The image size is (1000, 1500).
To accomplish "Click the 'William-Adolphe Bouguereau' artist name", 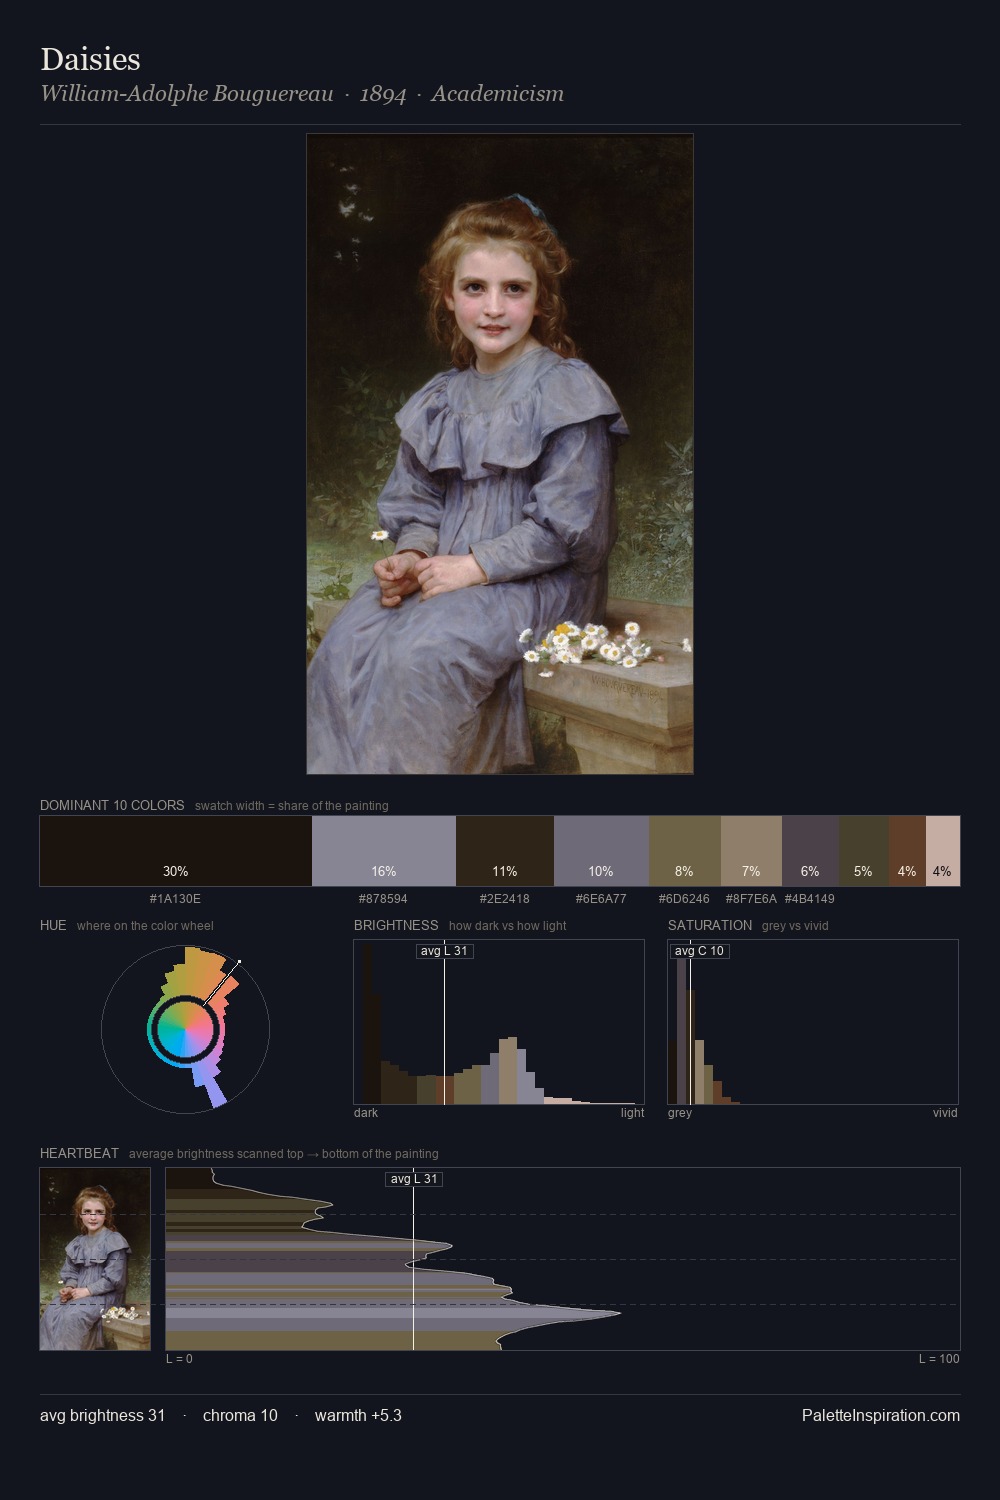I will point(187,94).
